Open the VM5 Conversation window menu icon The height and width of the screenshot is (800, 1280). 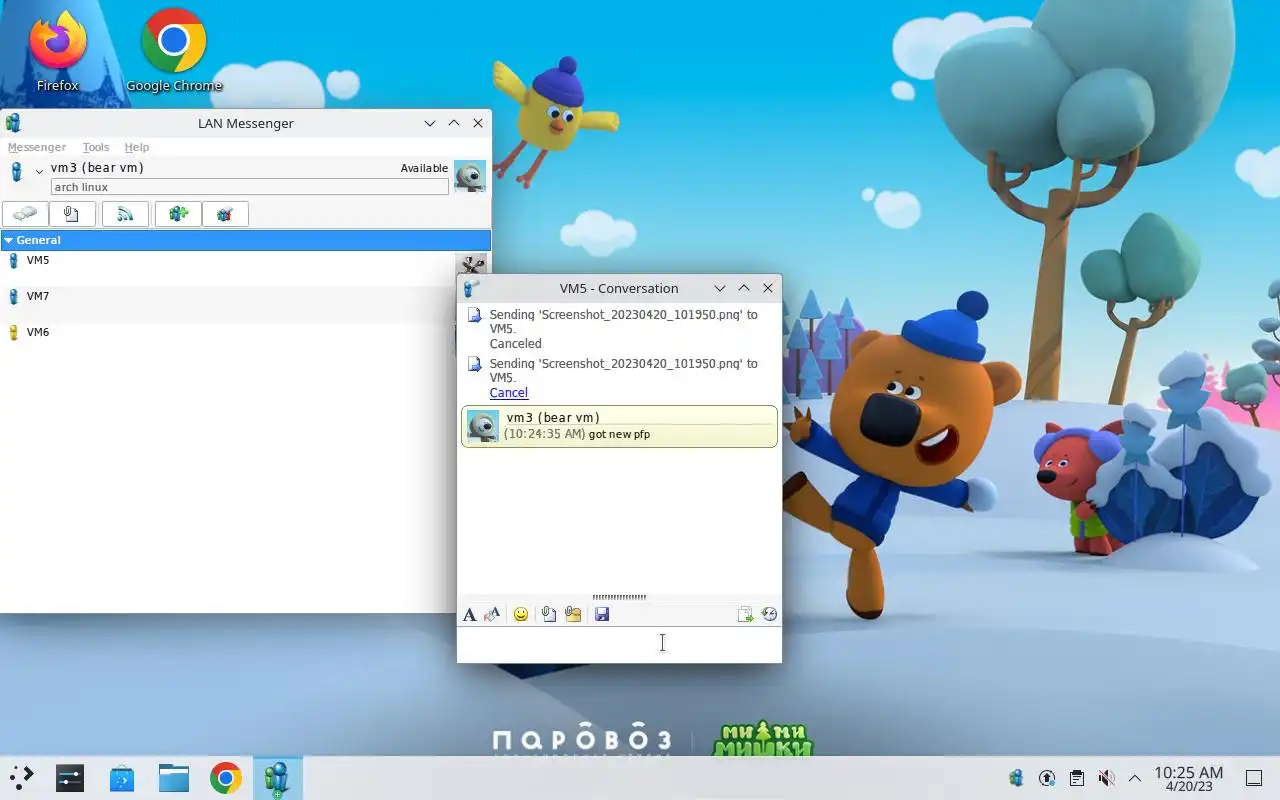pyautogui.click(x=471, y=288)
